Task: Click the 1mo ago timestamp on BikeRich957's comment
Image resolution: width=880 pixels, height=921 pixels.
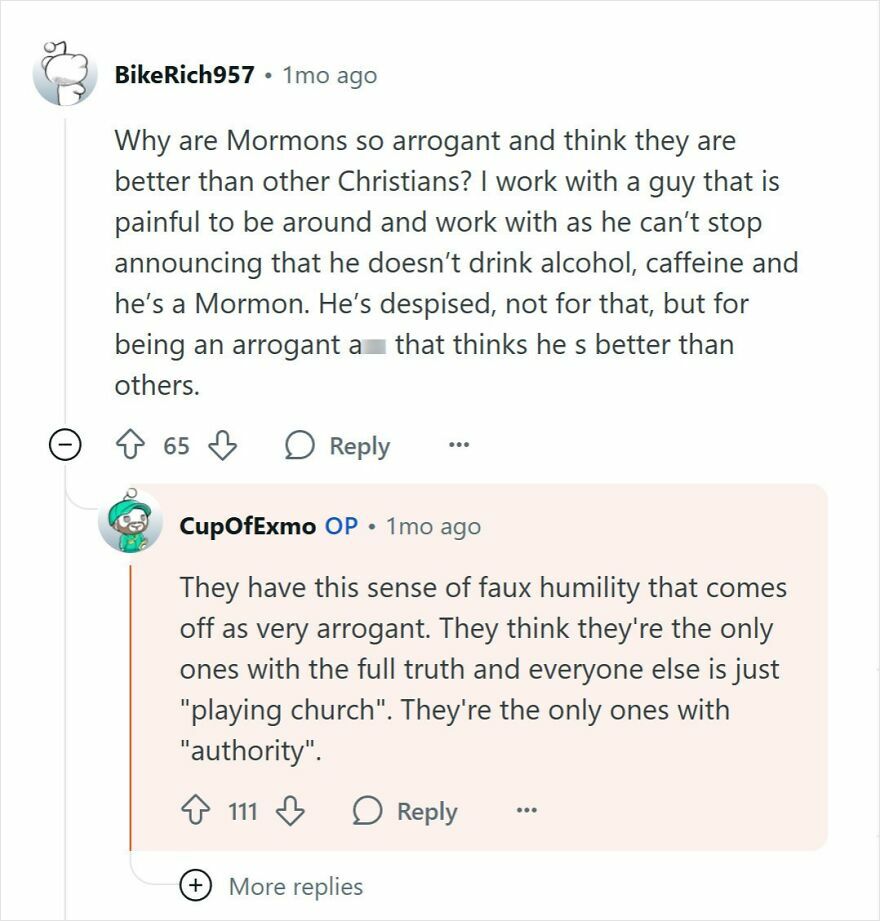Action: tap(332, 73)
